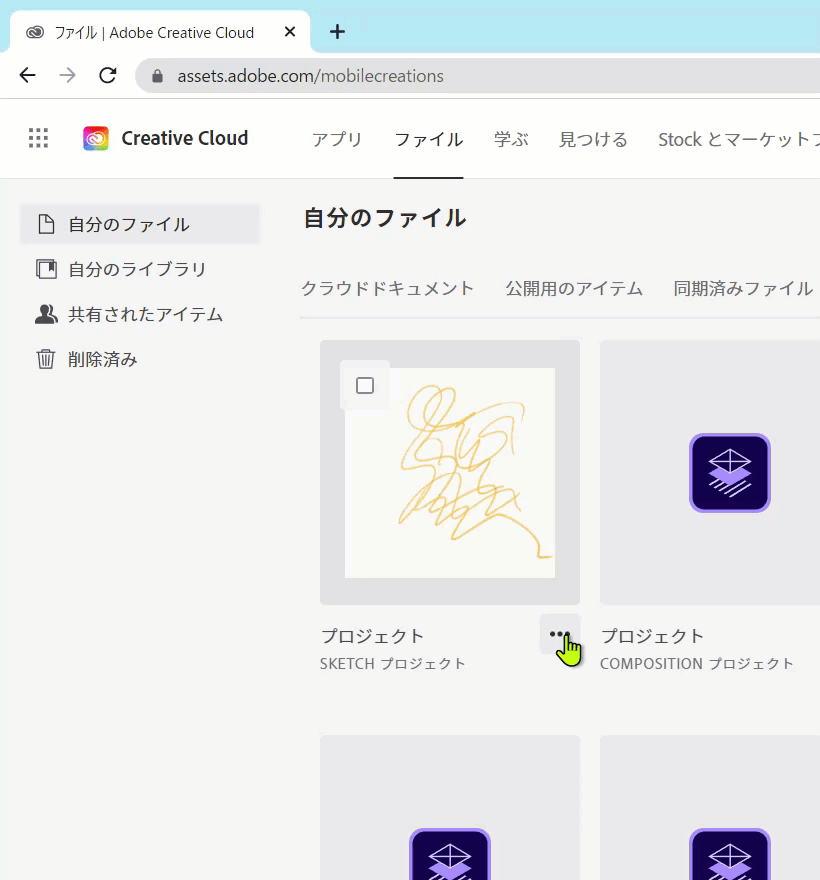Click the lock icon in address bar
The image size is (820, 880).
[158, 76]
